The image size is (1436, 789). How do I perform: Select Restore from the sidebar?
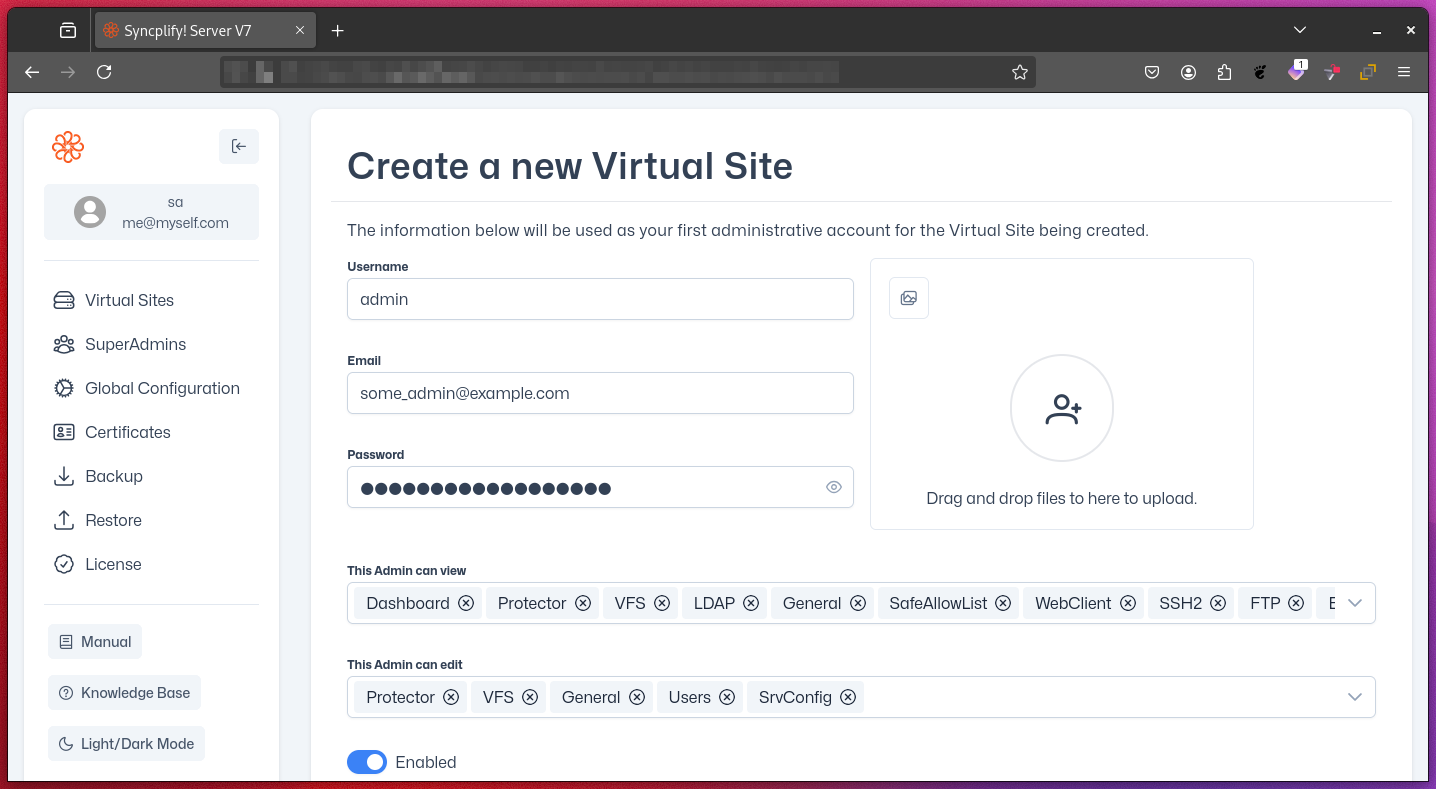(x=113, y=520)
